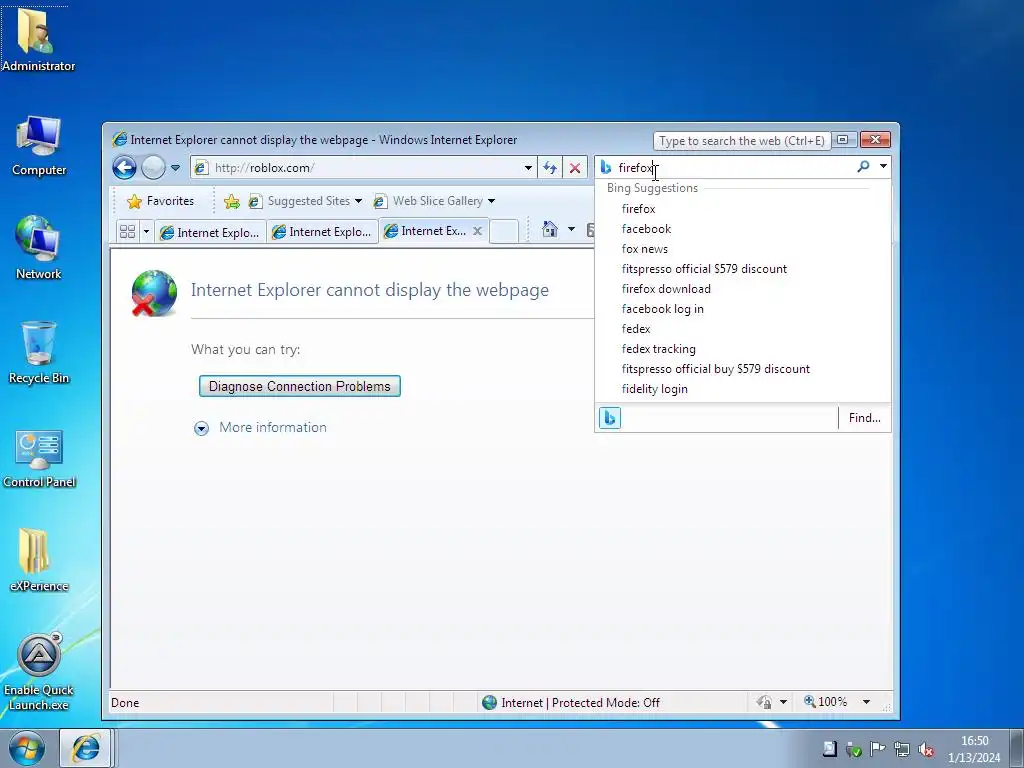Open the search provider dropdown arrow

883,167
